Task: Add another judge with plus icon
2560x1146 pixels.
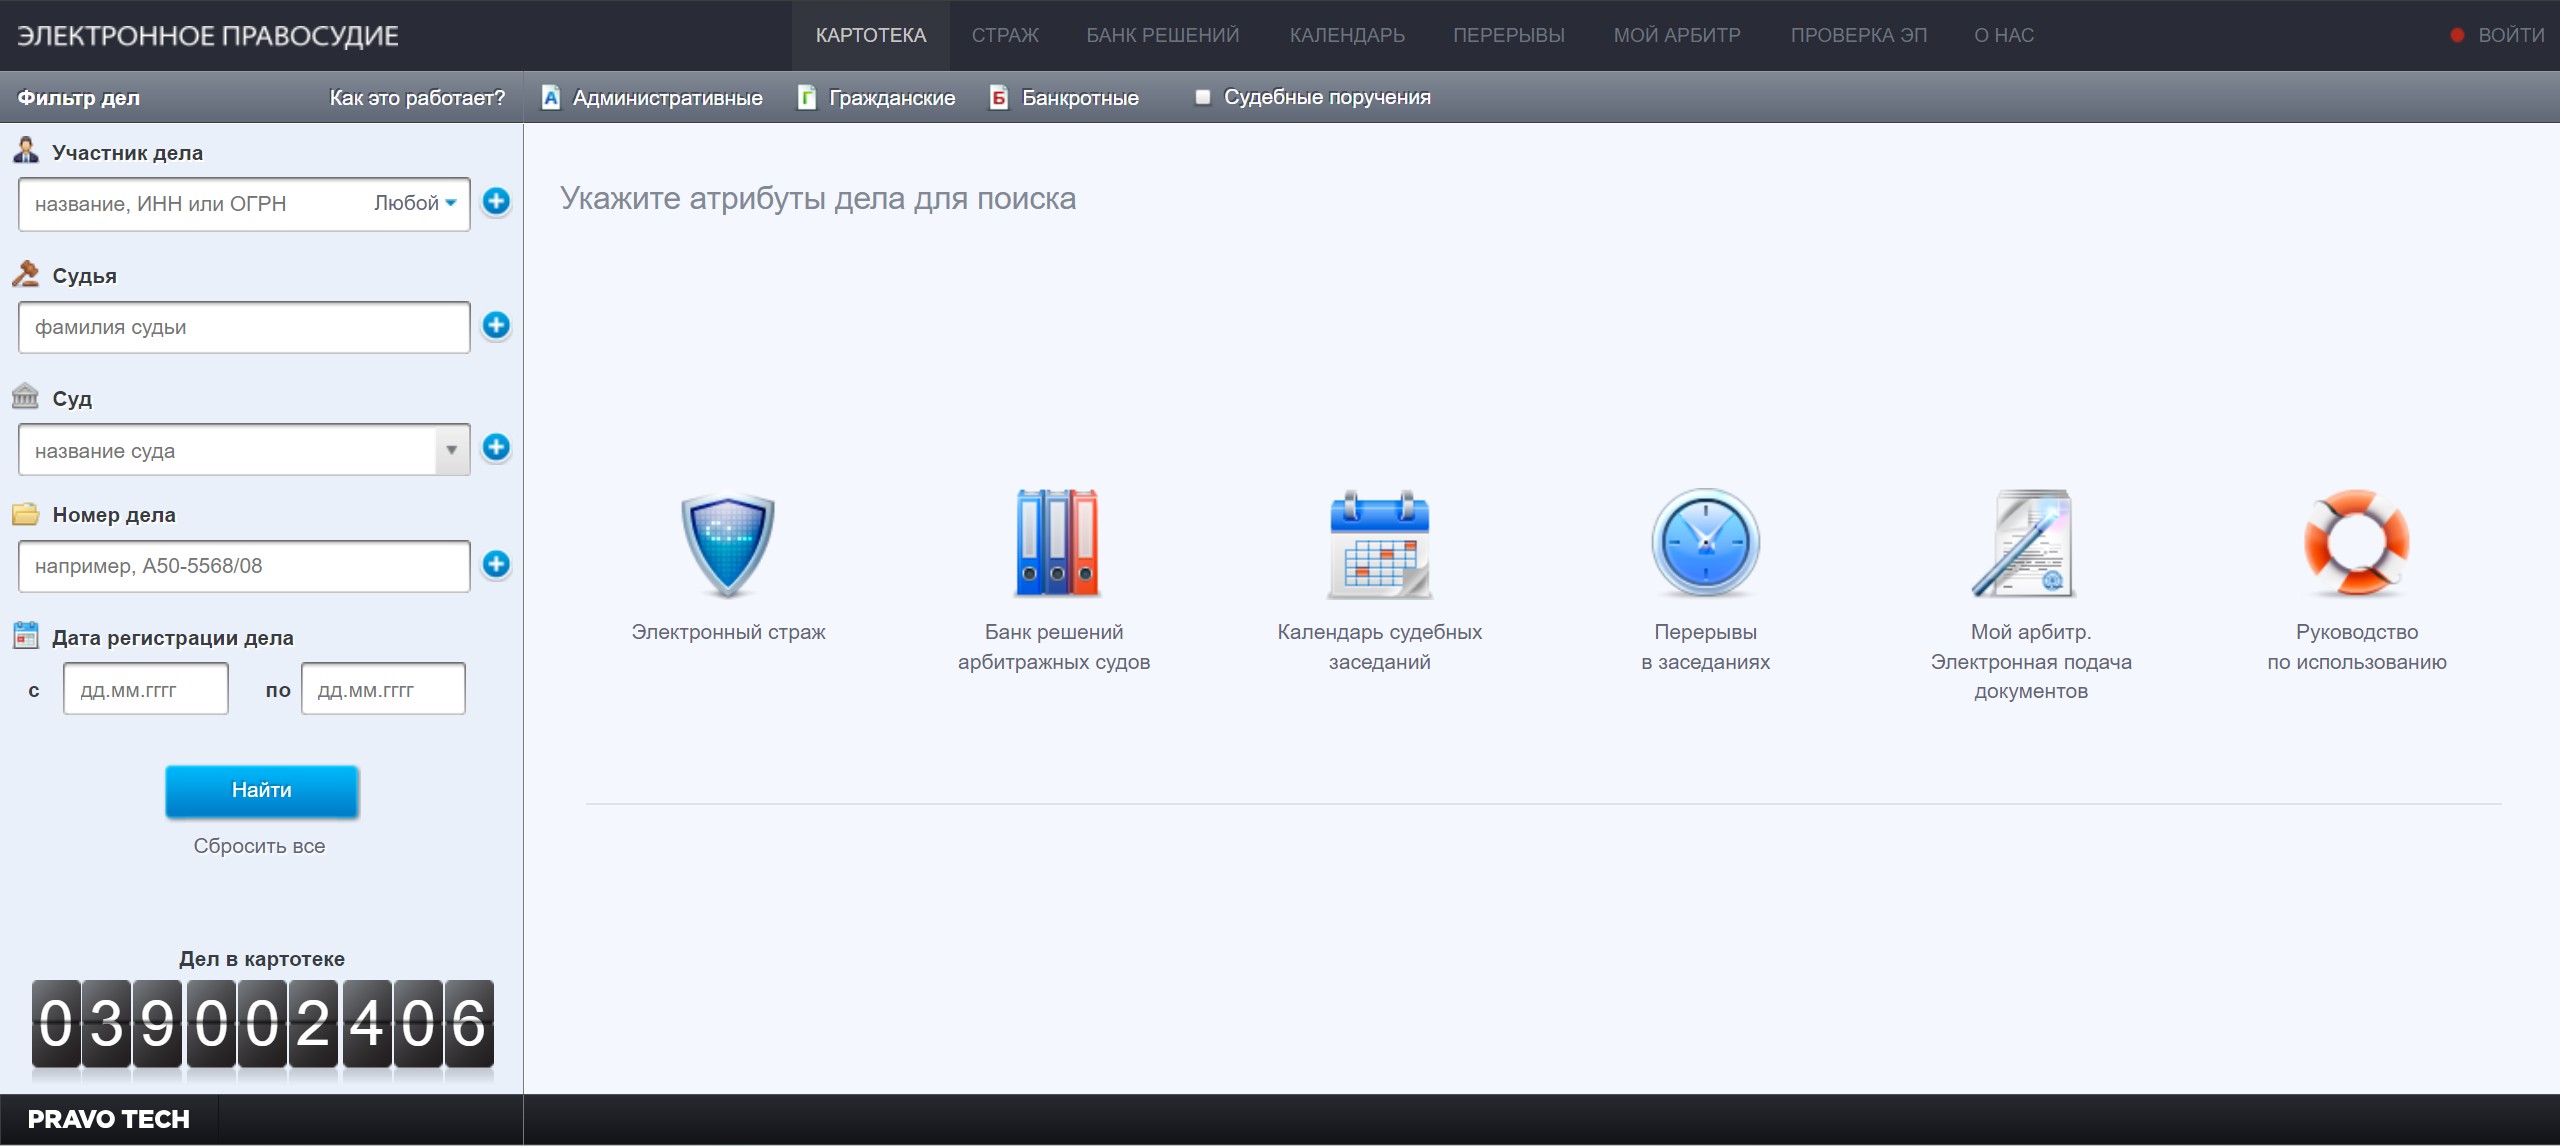Action: [x=496, y=326]
